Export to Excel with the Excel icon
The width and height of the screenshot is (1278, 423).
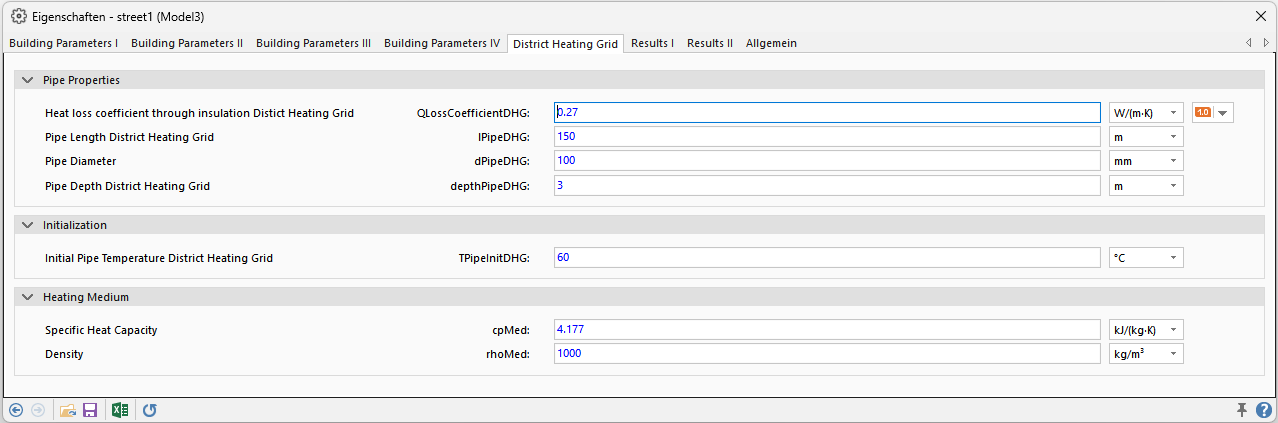pyautogui.click(x=120, y=410)
